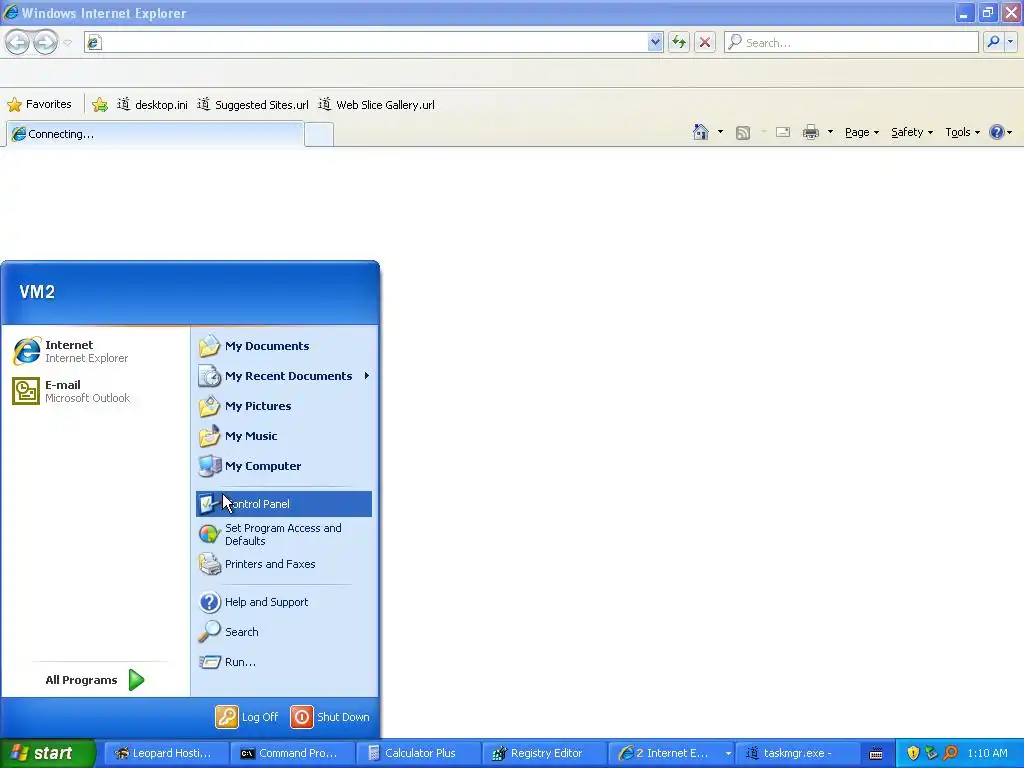
Task: Click the Read Mail envelope icon
Action: coord(783,133)
